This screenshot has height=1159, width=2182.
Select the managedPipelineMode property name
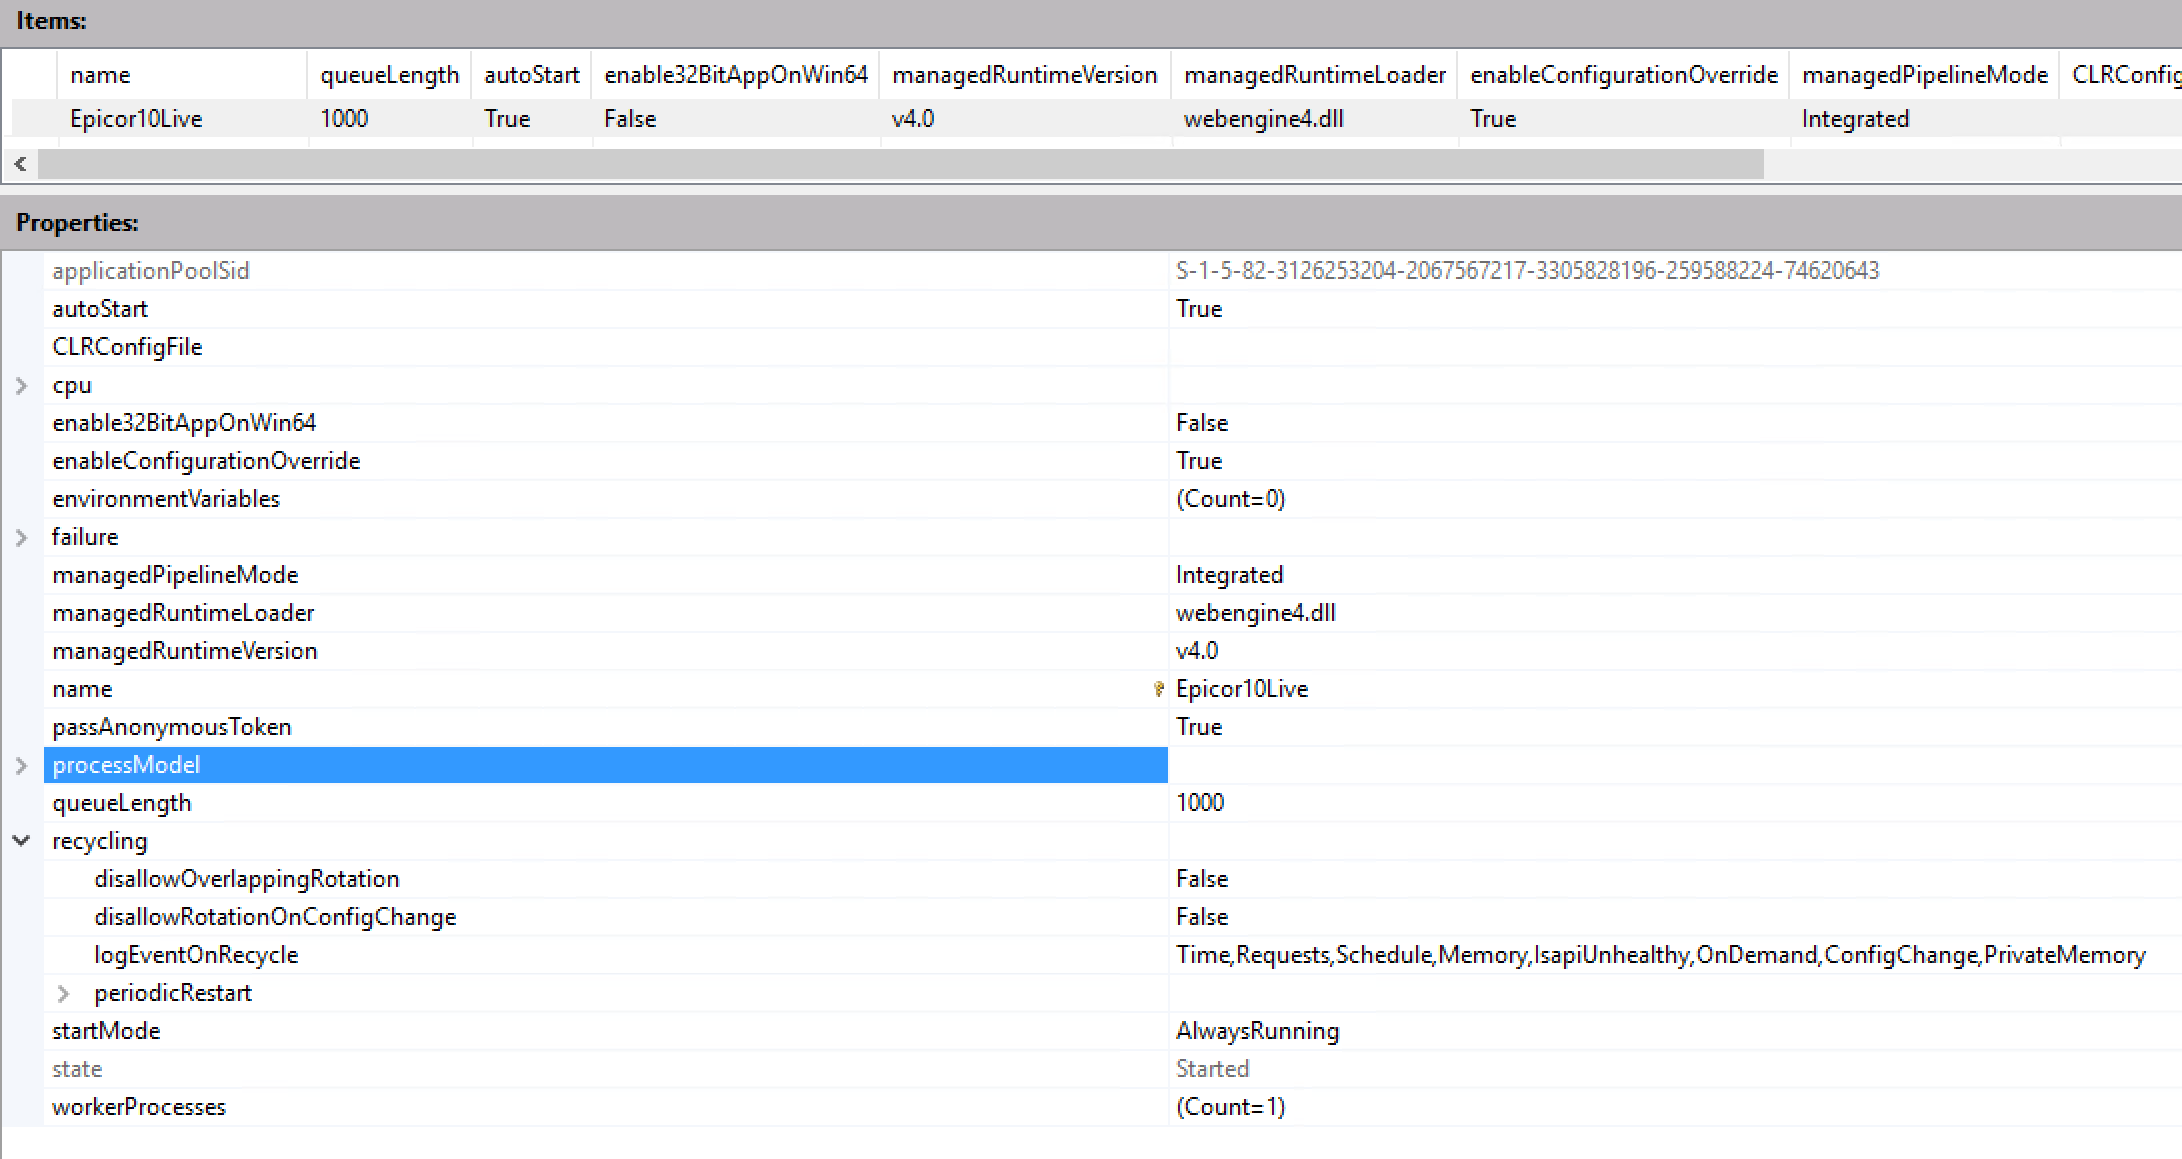coord(175,575)
